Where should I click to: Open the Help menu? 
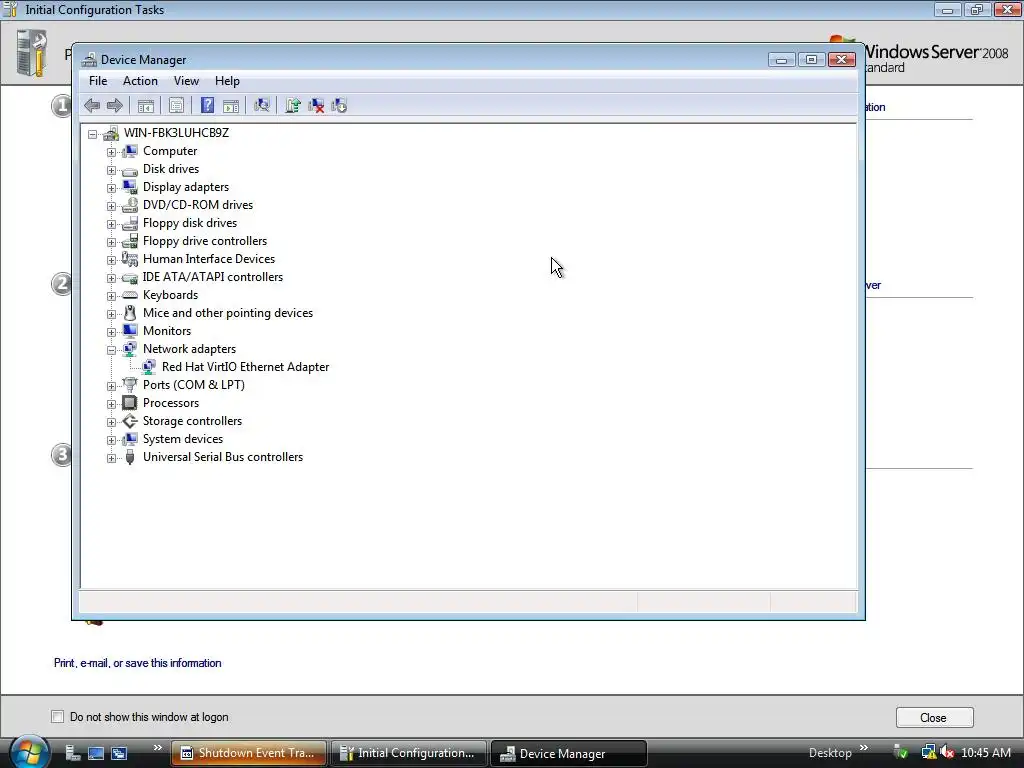click(227, 81)
